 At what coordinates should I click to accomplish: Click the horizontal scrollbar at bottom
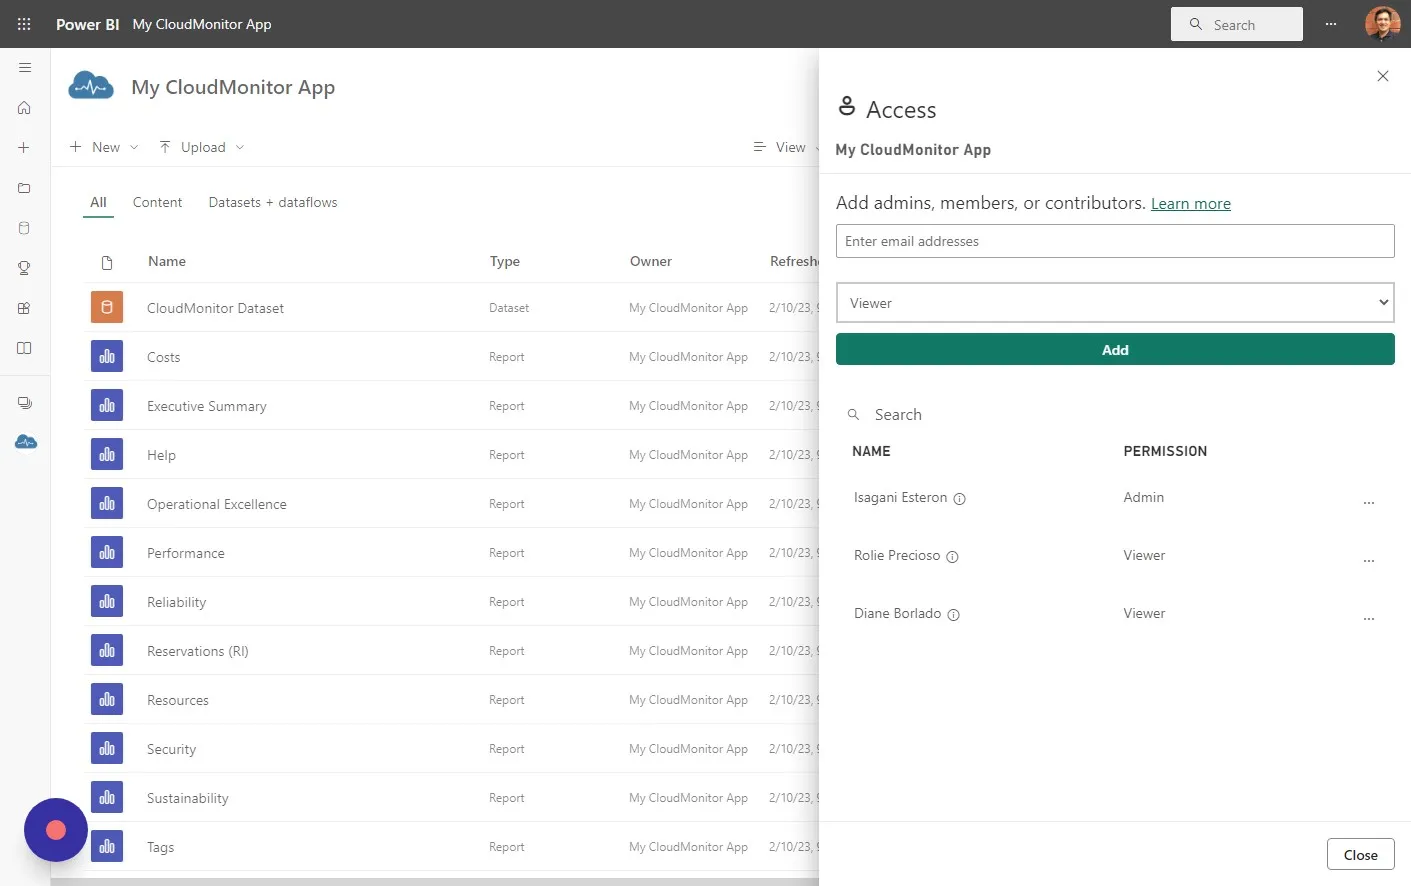coord(435,882)
